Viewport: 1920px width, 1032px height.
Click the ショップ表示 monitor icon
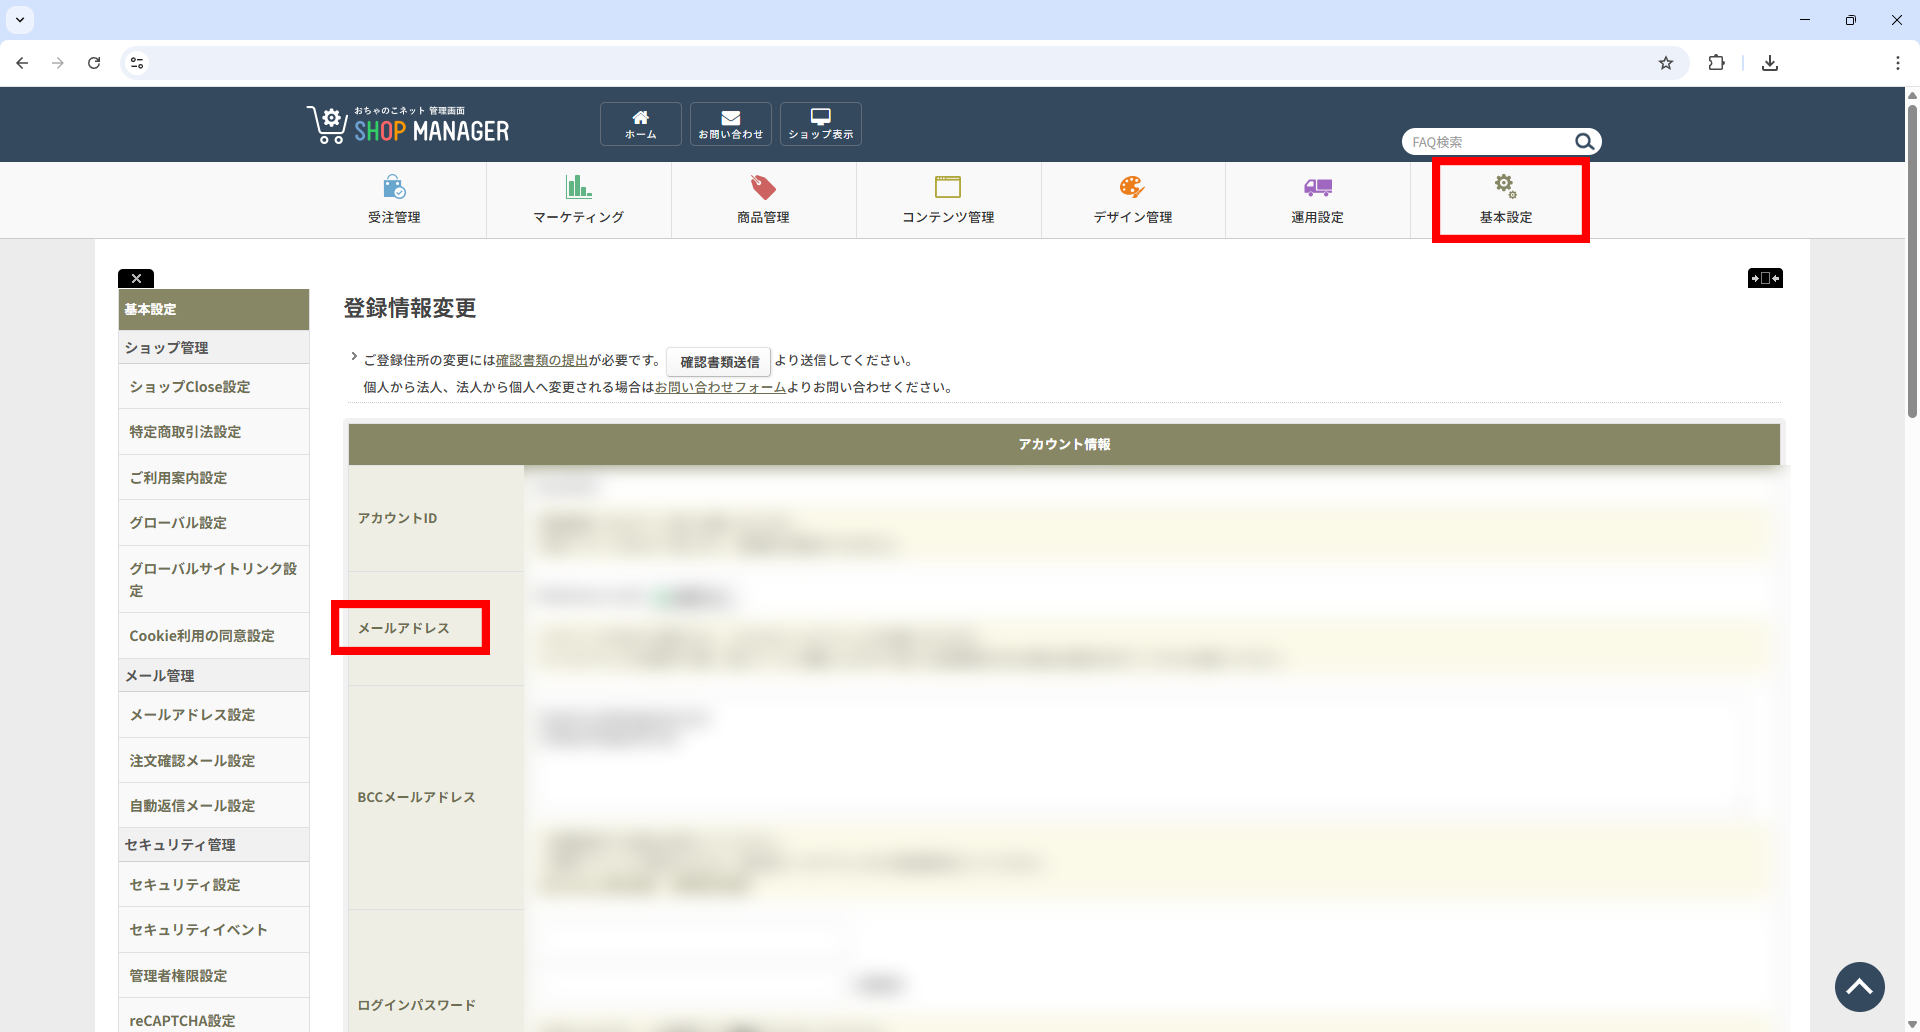[x=820, y=124]
